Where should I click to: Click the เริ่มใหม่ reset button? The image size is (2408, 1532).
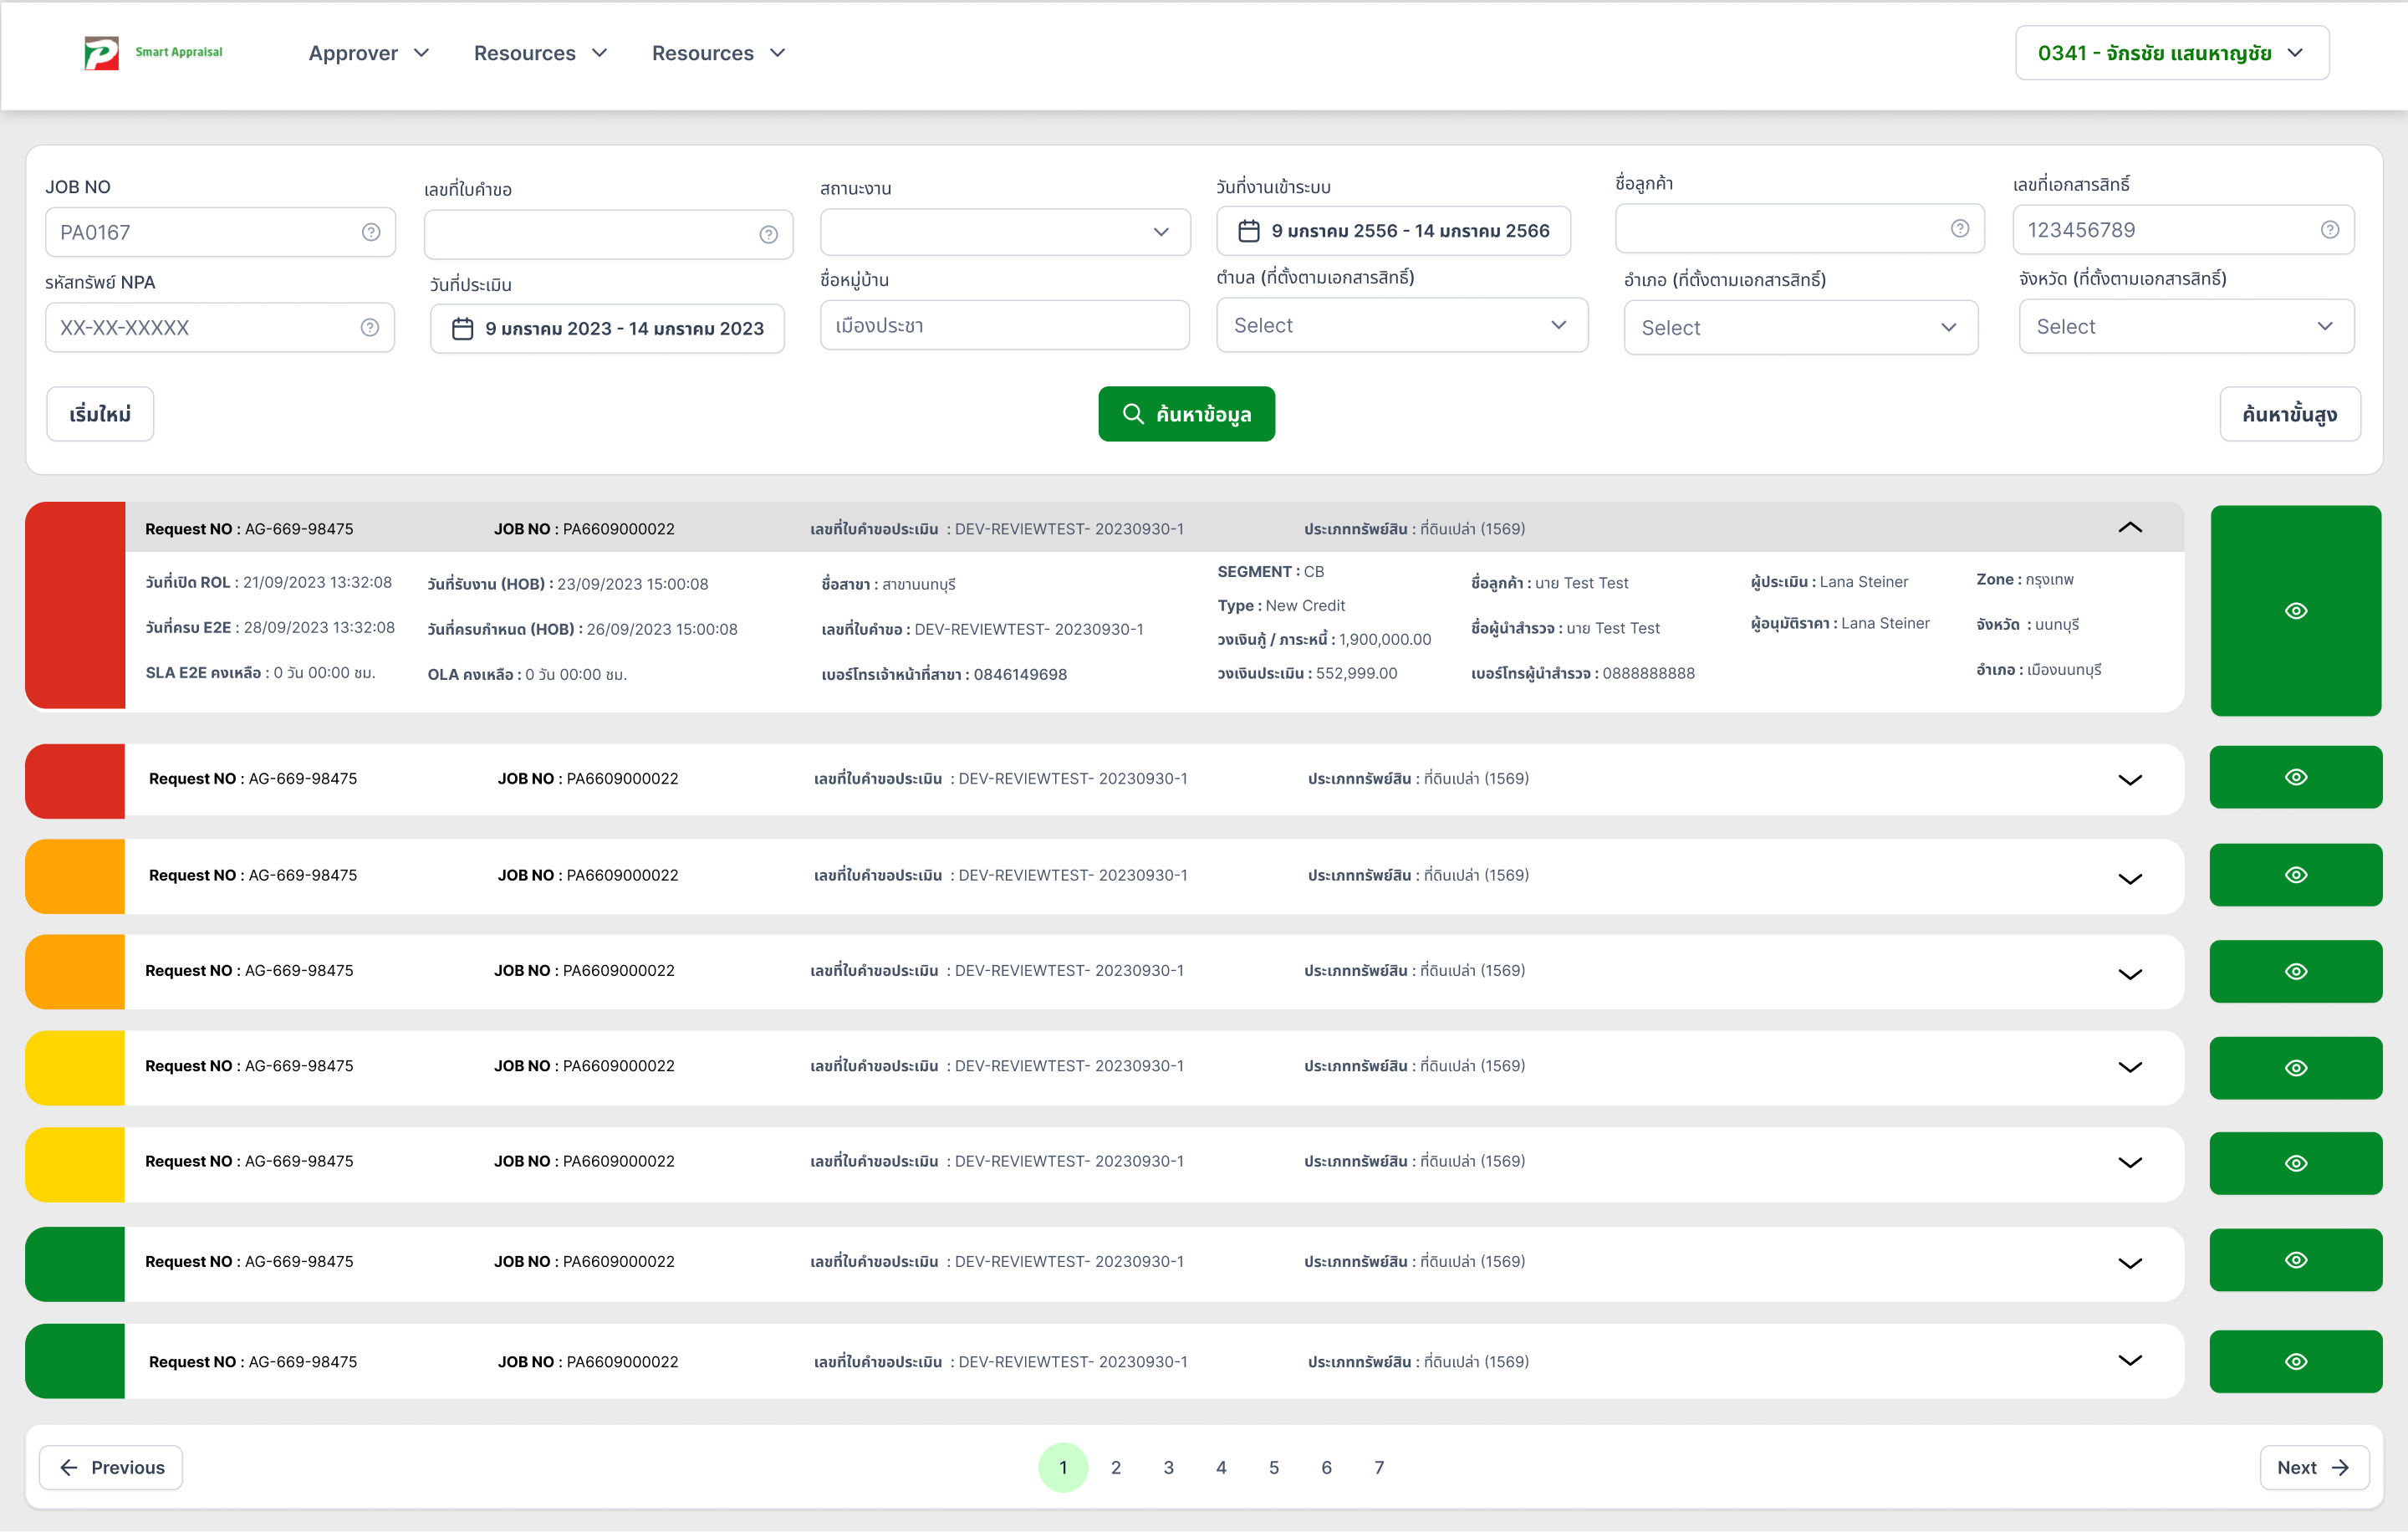pyautogui.click(x=100, y=414)
